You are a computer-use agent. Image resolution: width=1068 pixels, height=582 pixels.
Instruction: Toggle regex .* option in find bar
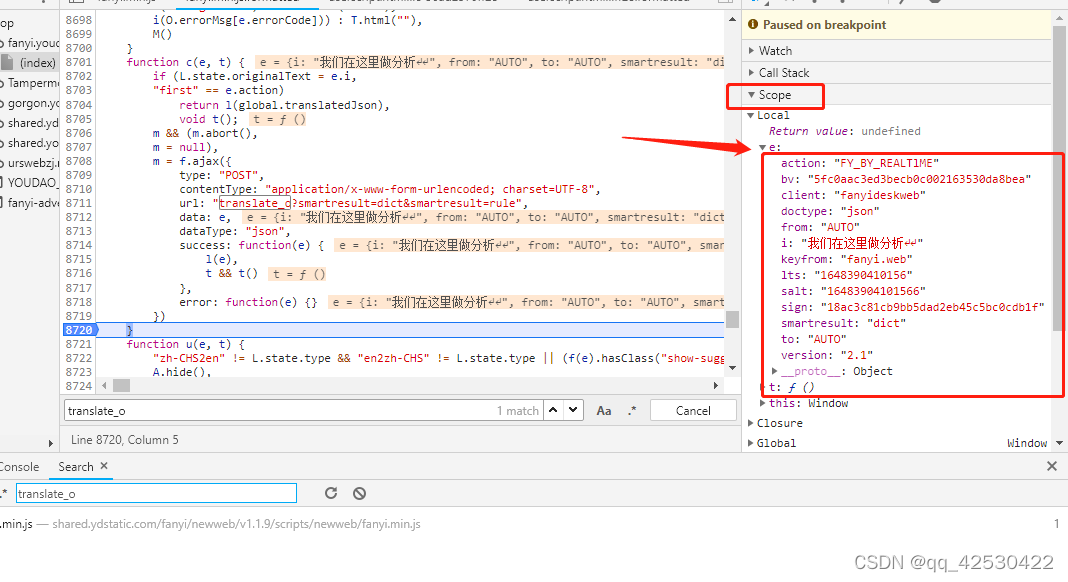point(632,410)
